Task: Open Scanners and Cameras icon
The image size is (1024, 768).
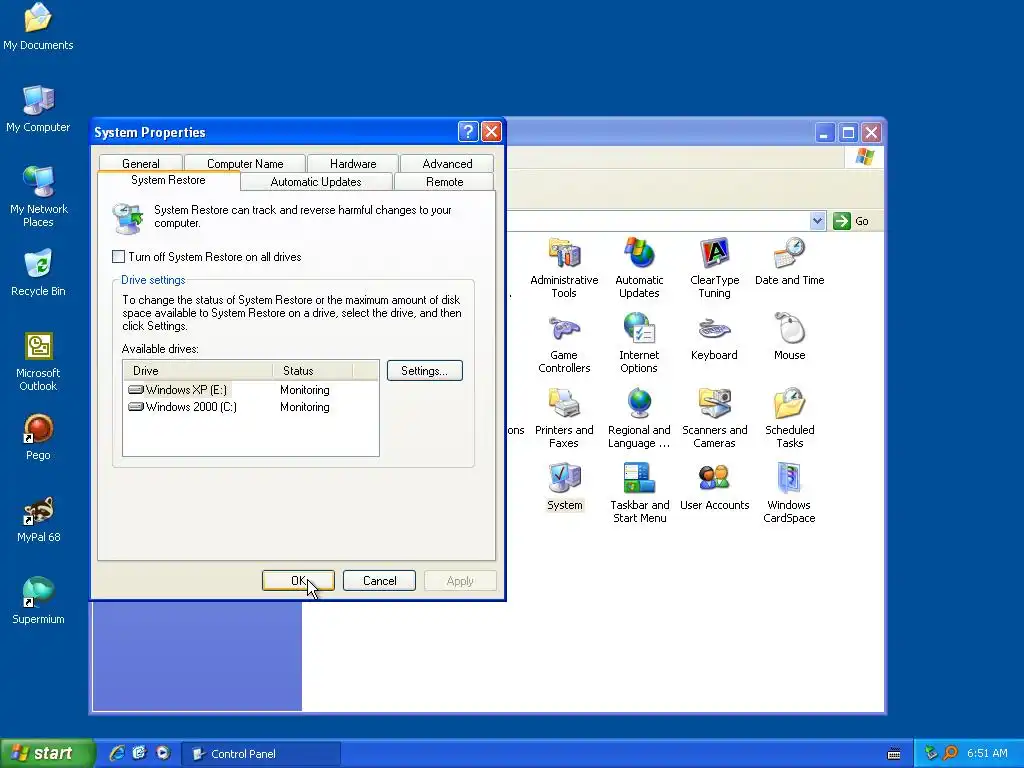Action: (714, 418)
